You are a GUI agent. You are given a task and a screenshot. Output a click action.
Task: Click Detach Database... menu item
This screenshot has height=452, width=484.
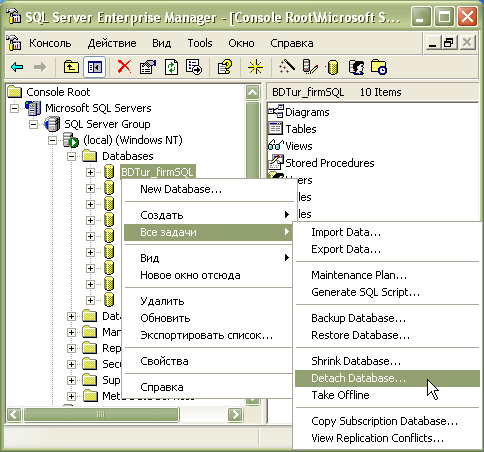click(387, 378)
